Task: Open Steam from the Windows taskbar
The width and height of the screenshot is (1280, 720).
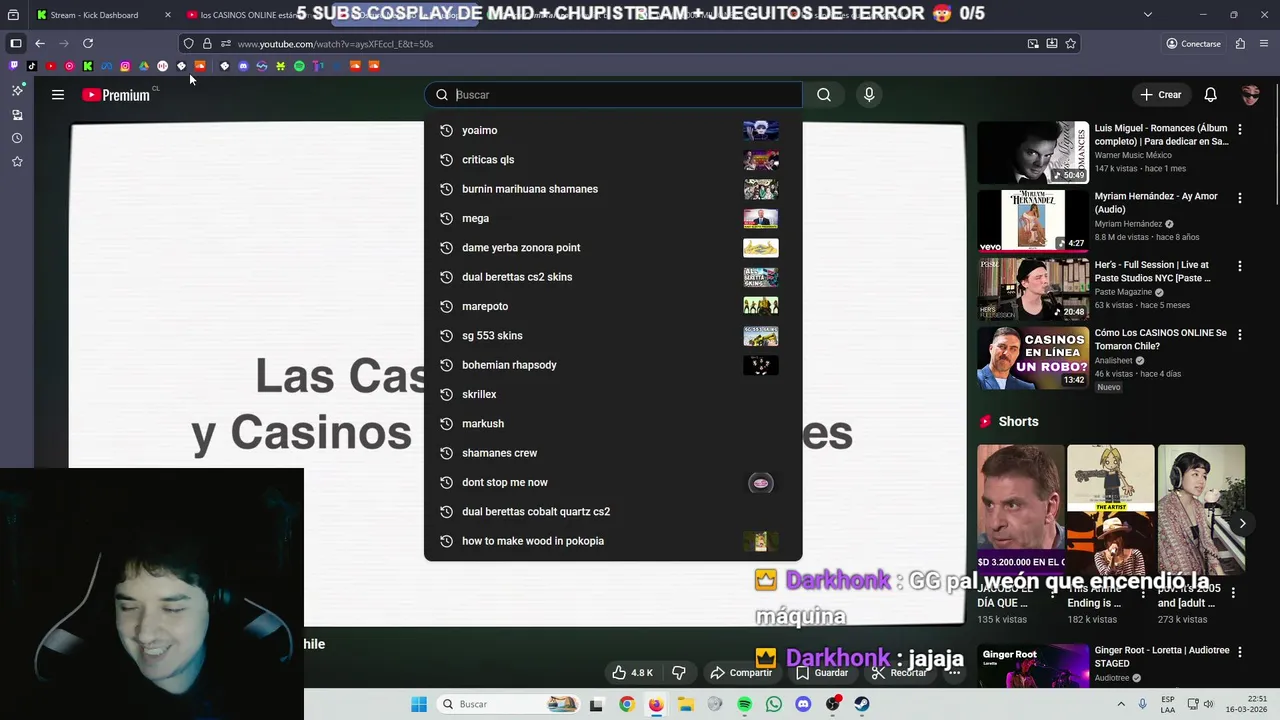Action: [x=861, y=704]
